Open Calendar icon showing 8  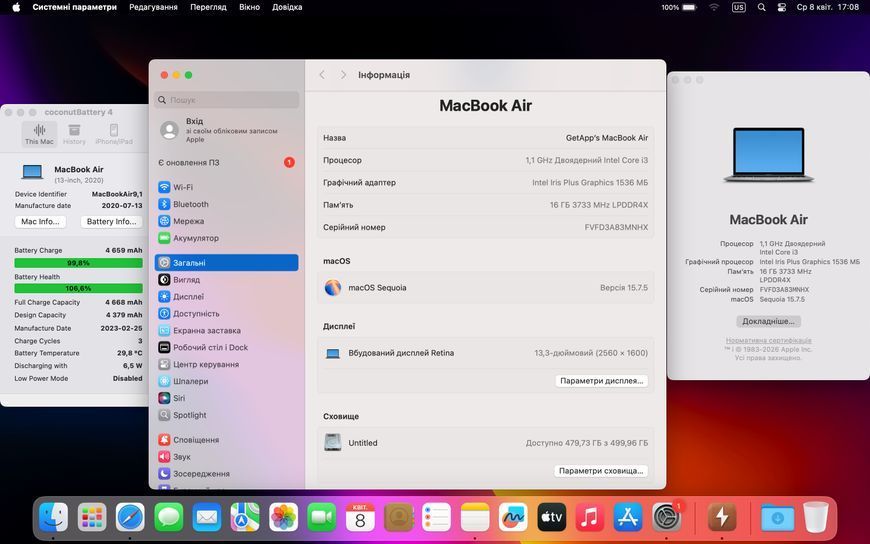coord(360,517)
